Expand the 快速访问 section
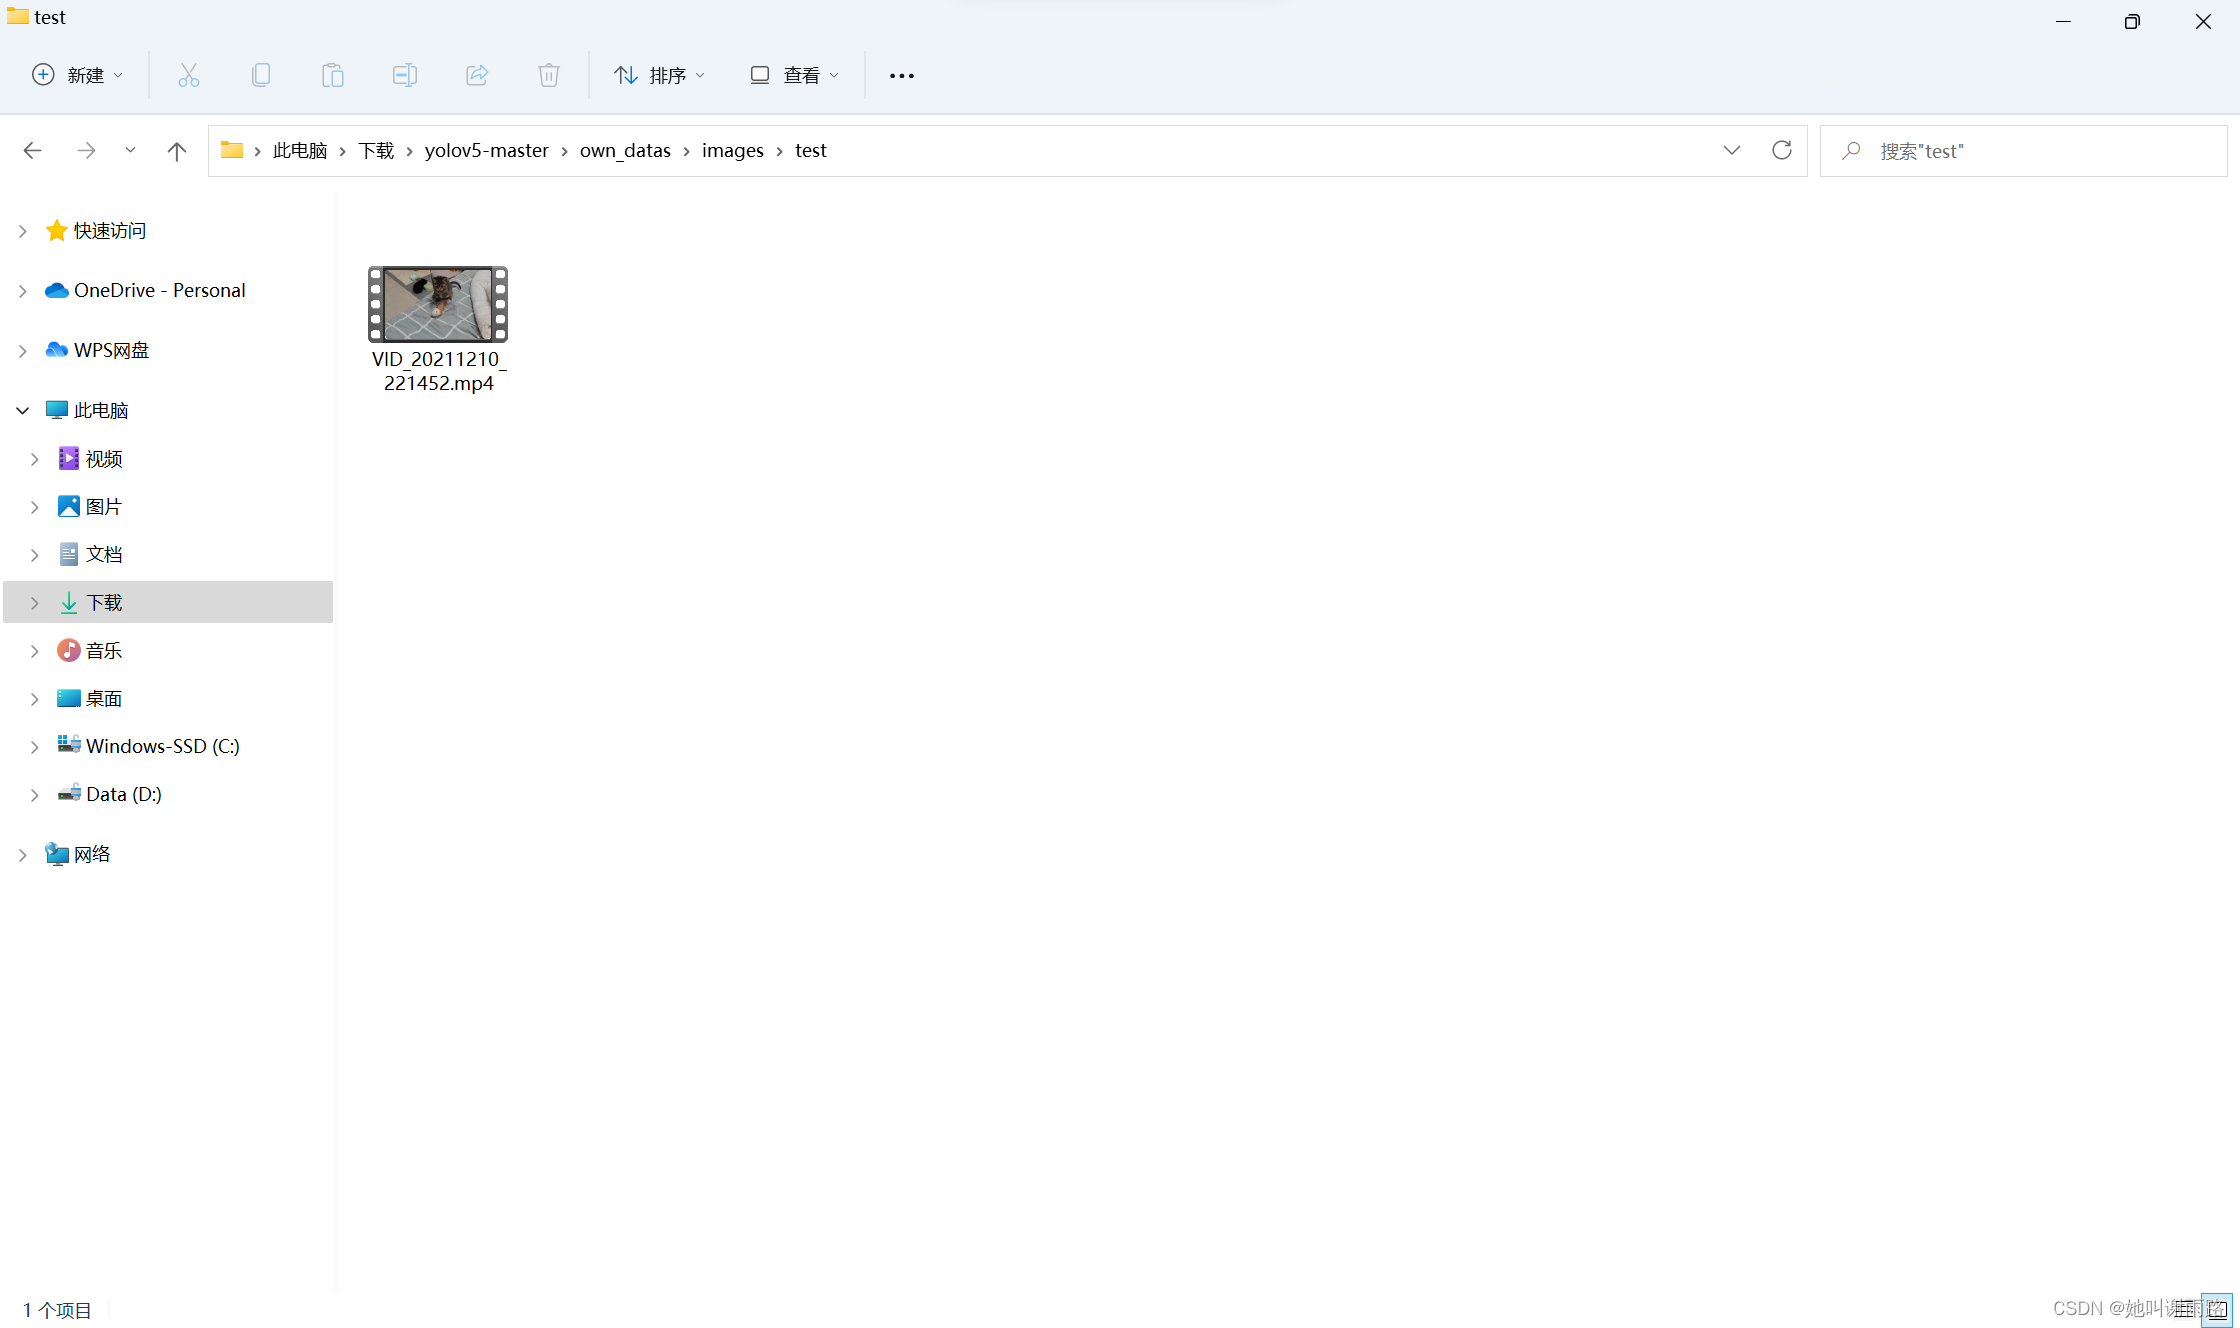 [x=22, y=229]
